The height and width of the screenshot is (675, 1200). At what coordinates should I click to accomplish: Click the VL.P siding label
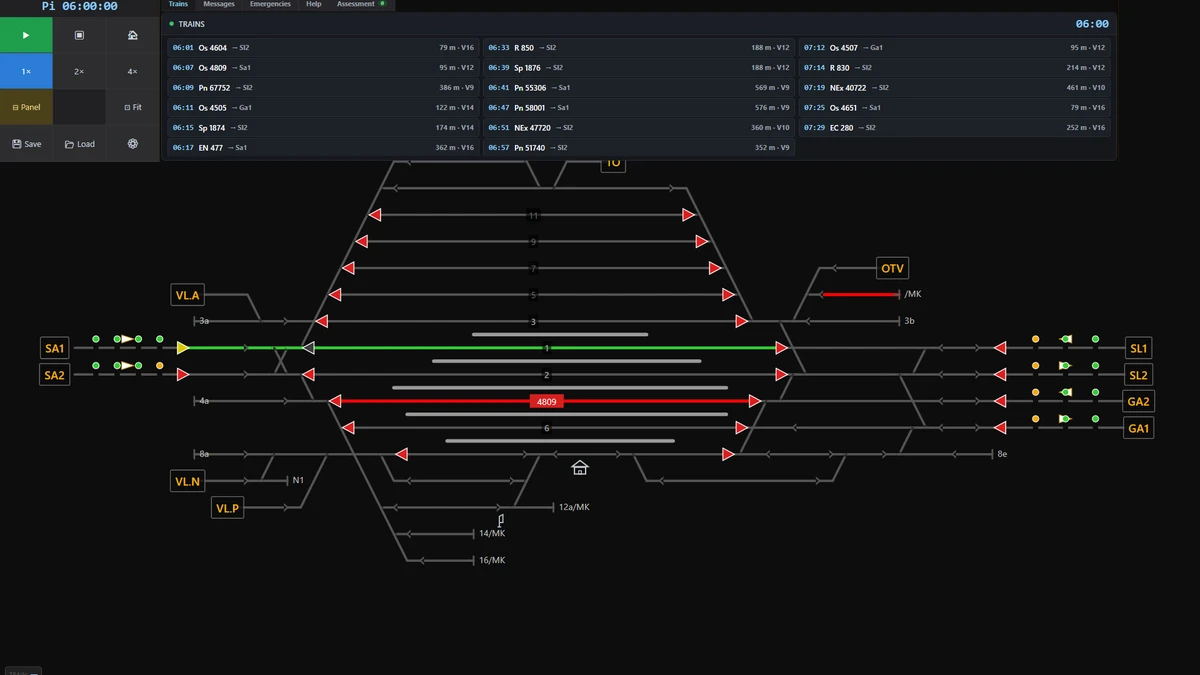228,508
